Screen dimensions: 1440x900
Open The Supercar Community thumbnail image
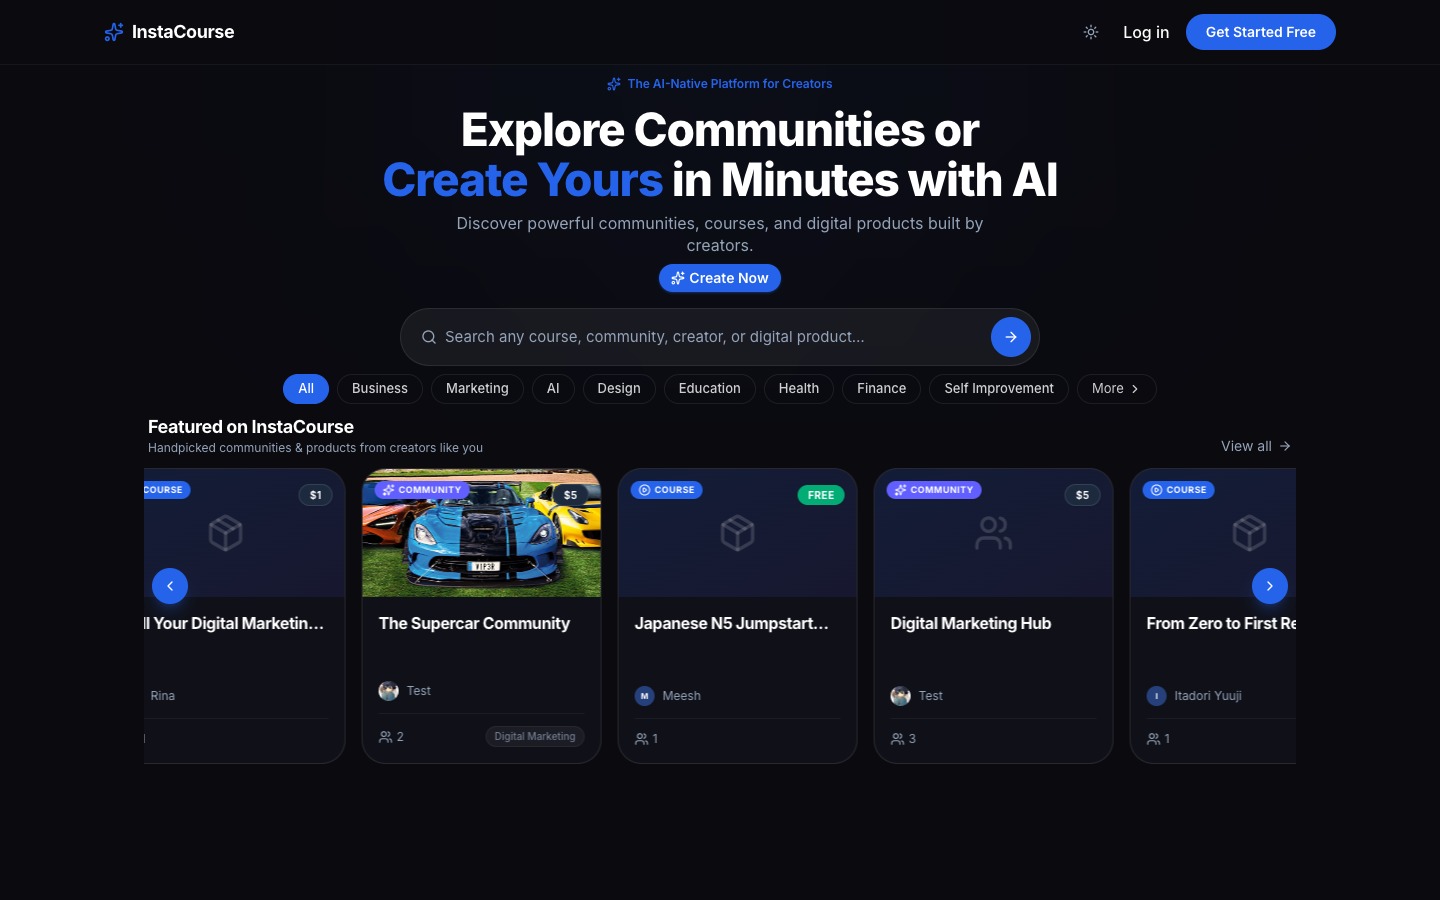[x=481, y=533]
